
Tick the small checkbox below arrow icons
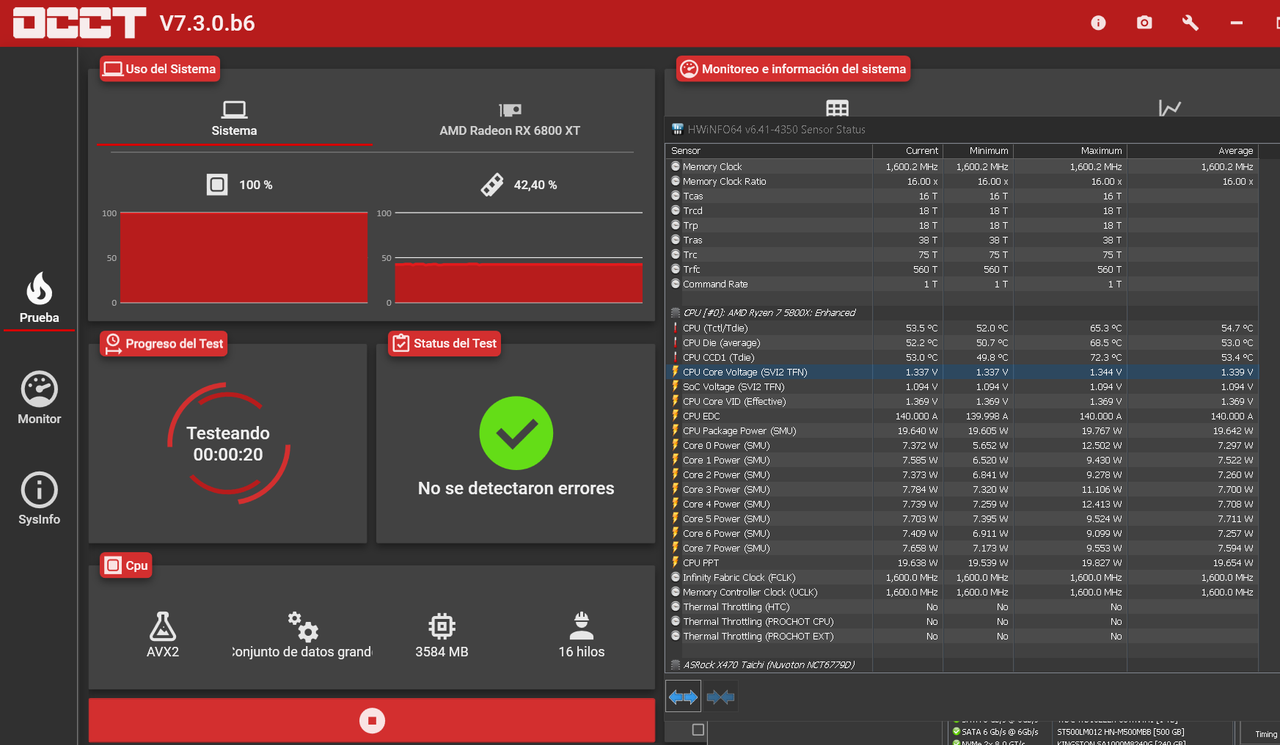point(698,730)
